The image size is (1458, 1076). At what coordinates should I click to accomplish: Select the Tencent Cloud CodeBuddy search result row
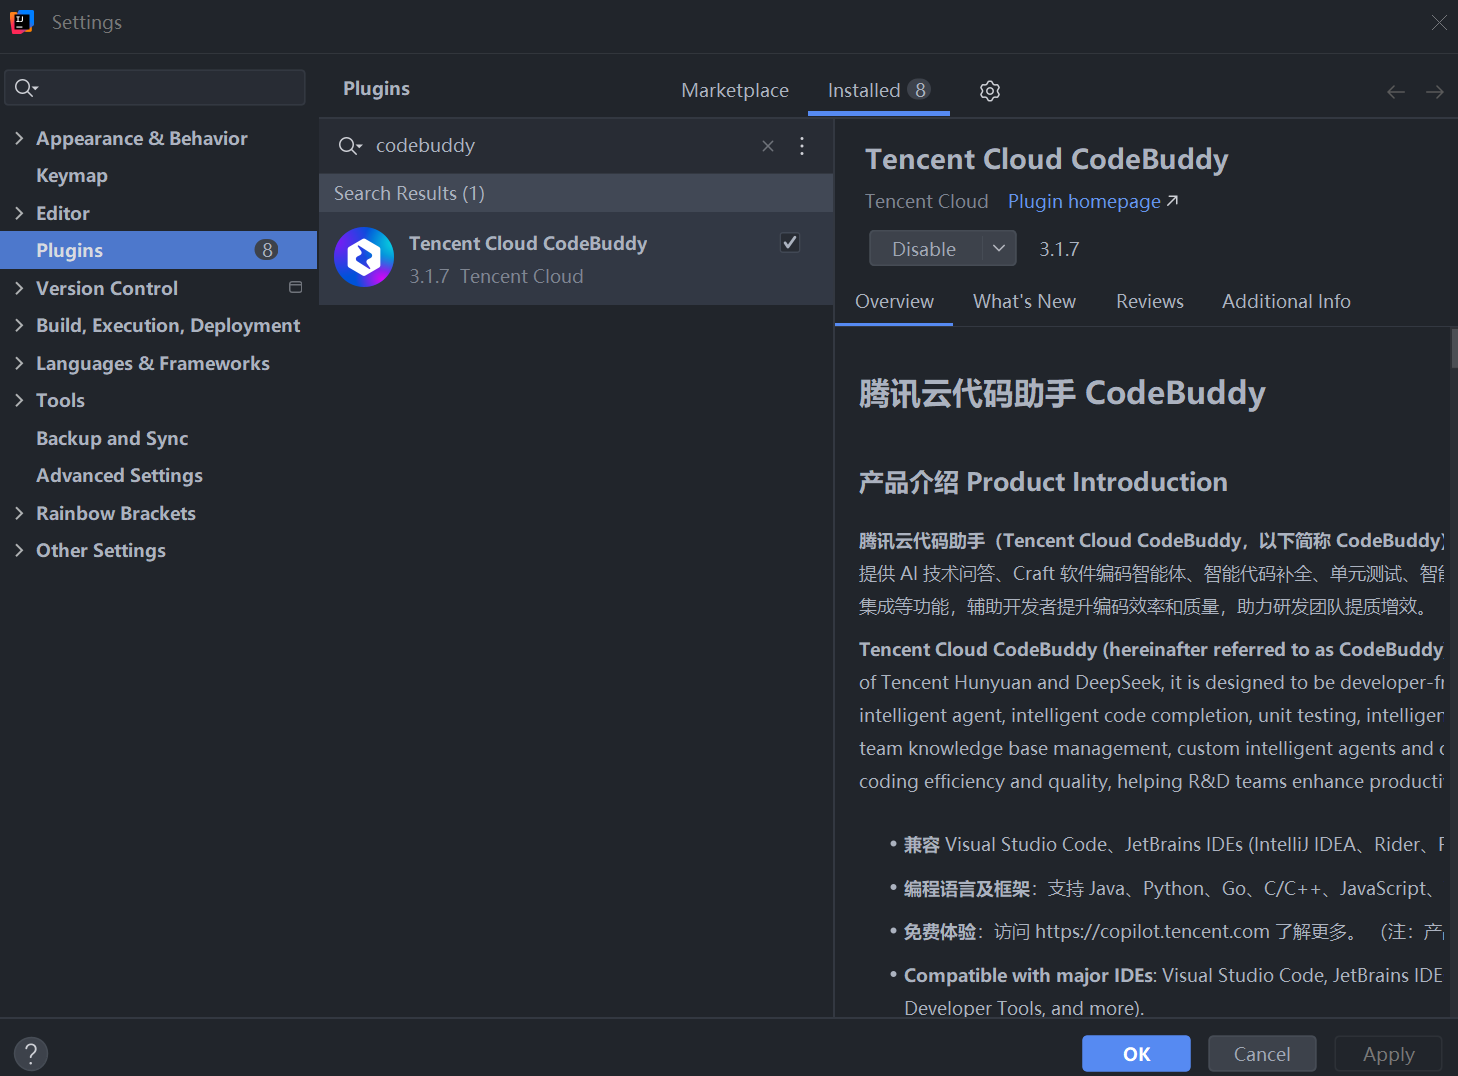pyautogui.click(x=576, y=258)
